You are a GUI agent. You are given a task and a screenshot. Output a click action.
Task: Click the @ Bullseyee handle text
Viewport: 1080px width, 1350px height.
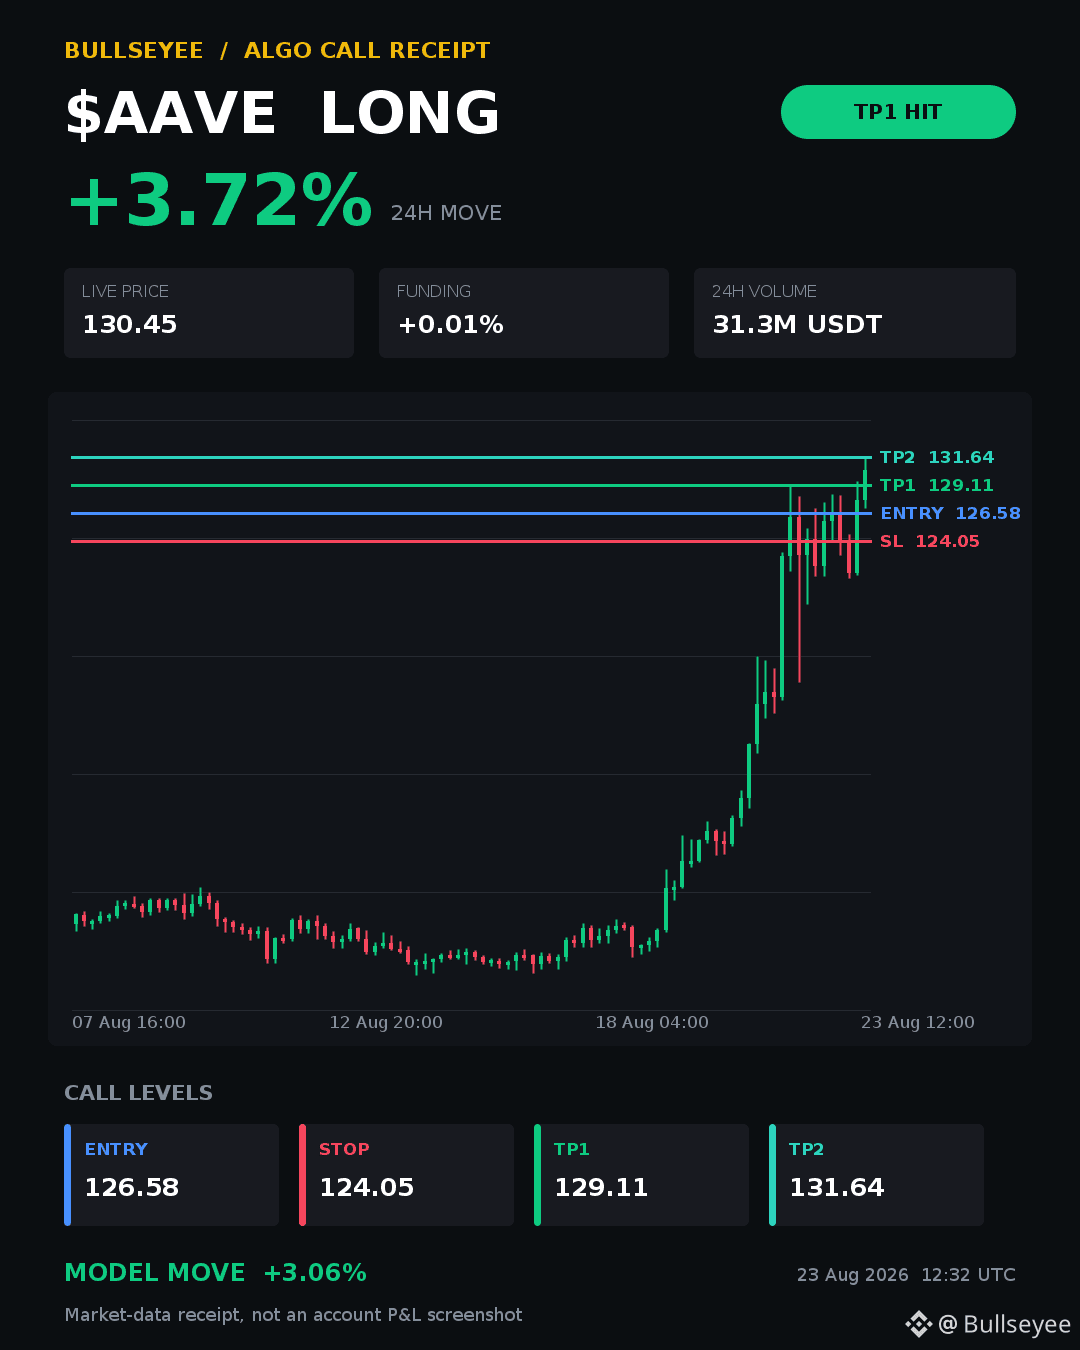point(1004,1324)
